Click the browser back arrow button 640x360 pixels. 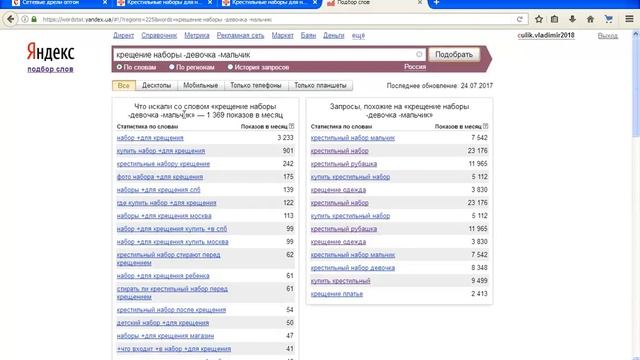11,19
